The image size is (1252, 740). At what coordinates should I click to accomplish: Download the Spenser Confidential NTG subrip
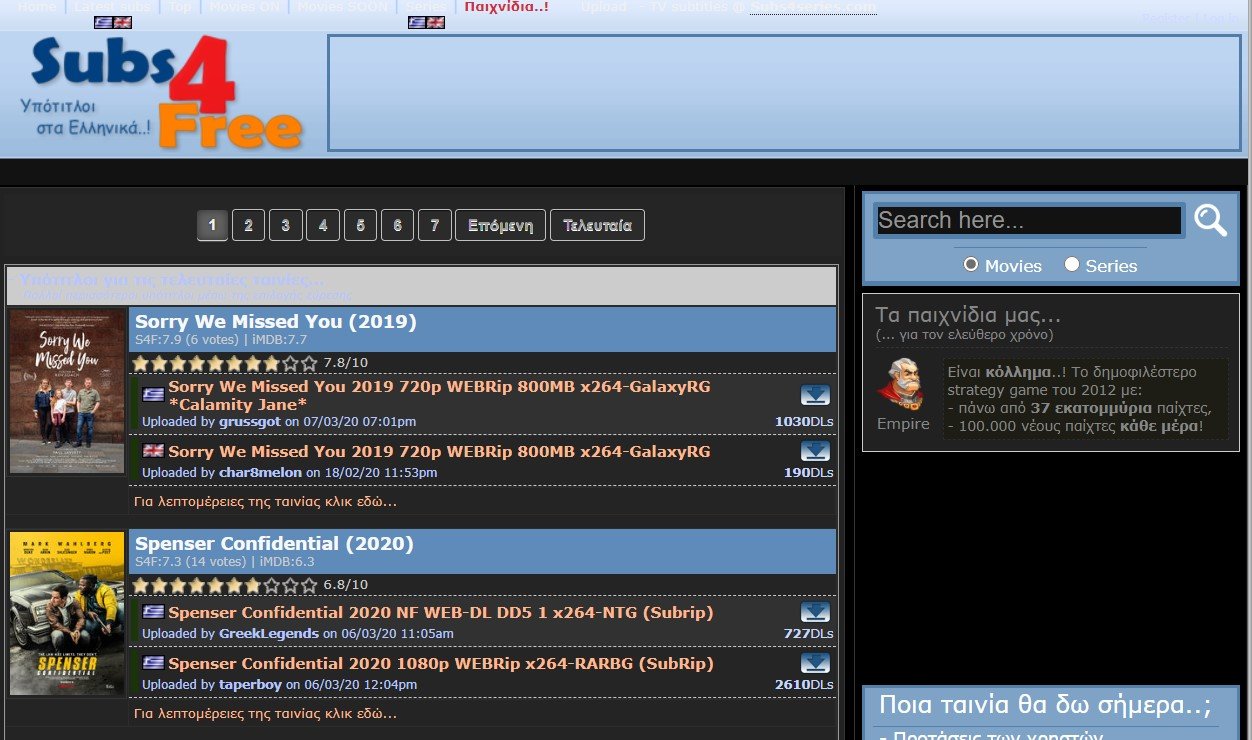tap(815, 611)
